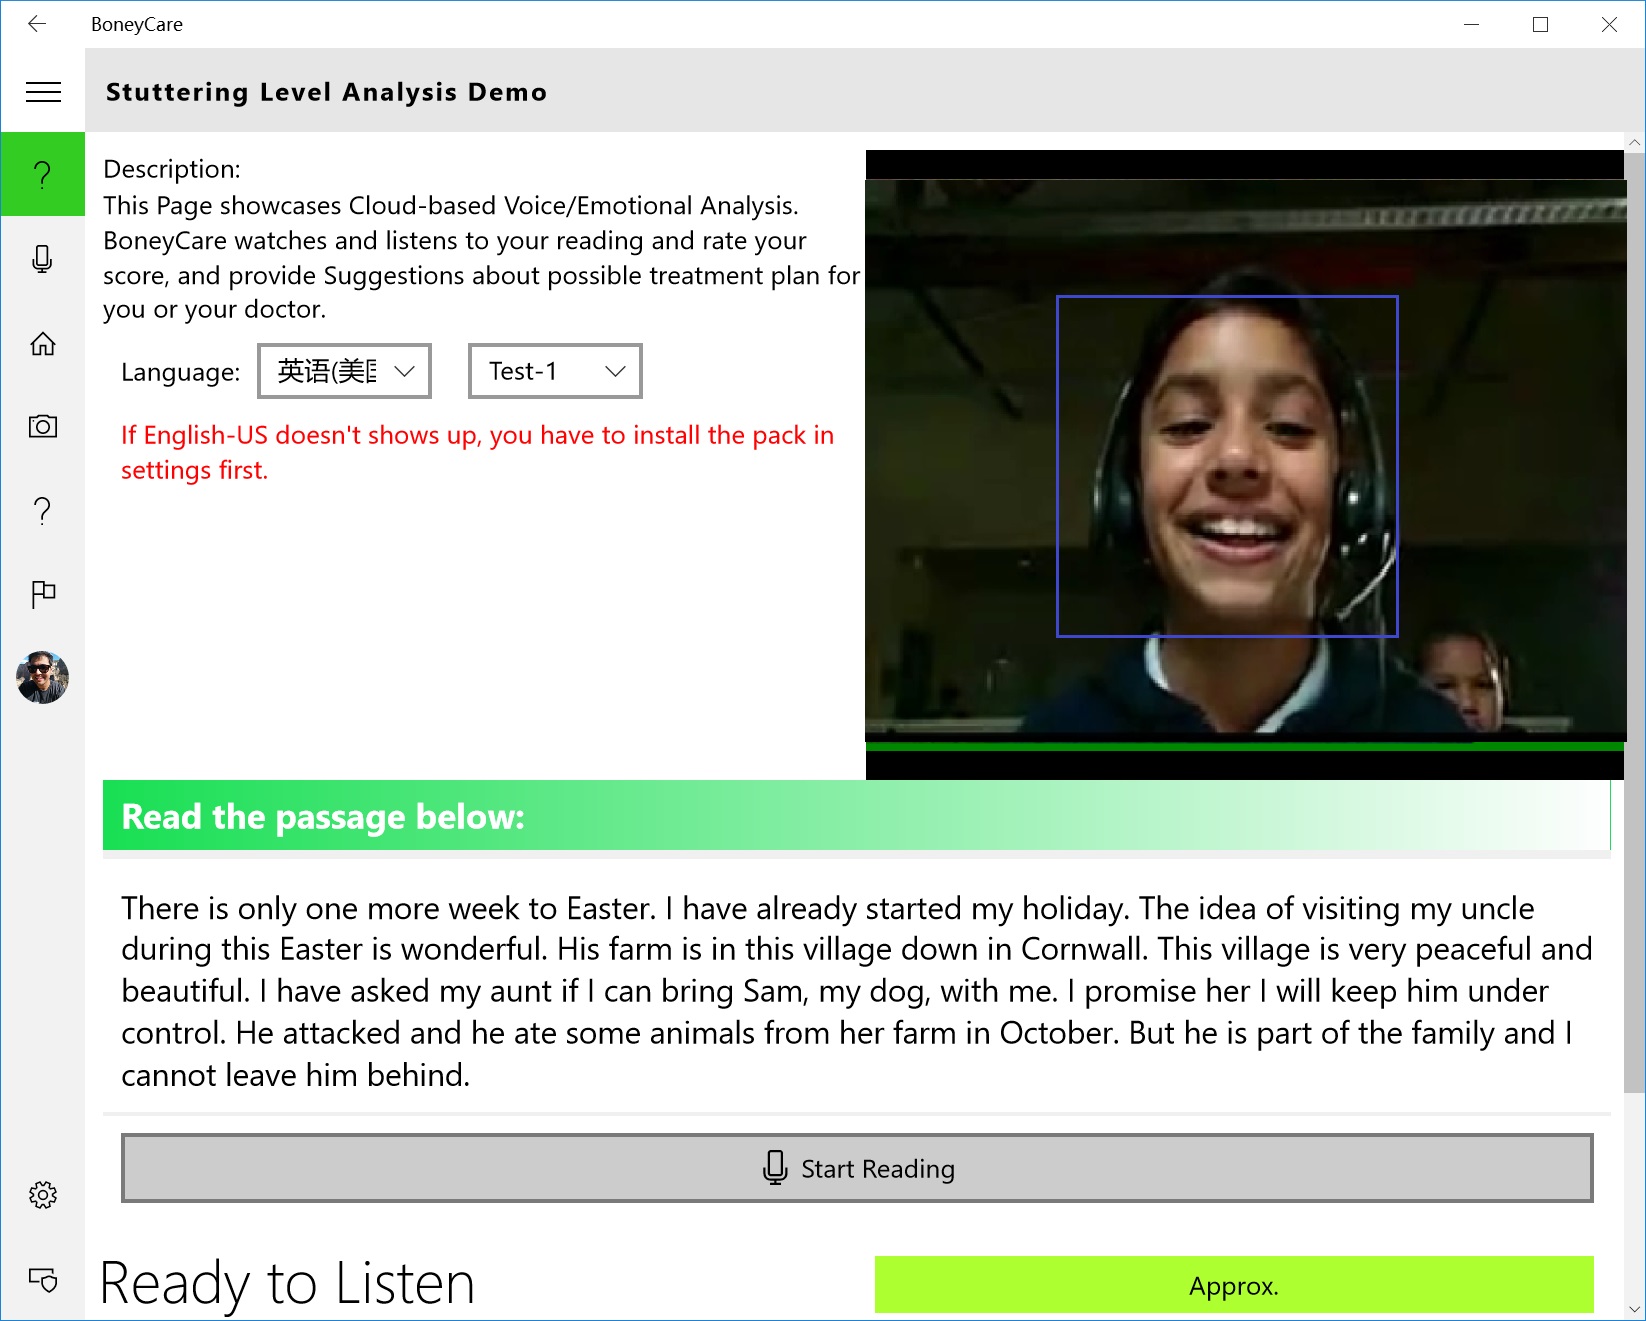
Task: Open the flag sidebar item
Action: click(43, 595)
